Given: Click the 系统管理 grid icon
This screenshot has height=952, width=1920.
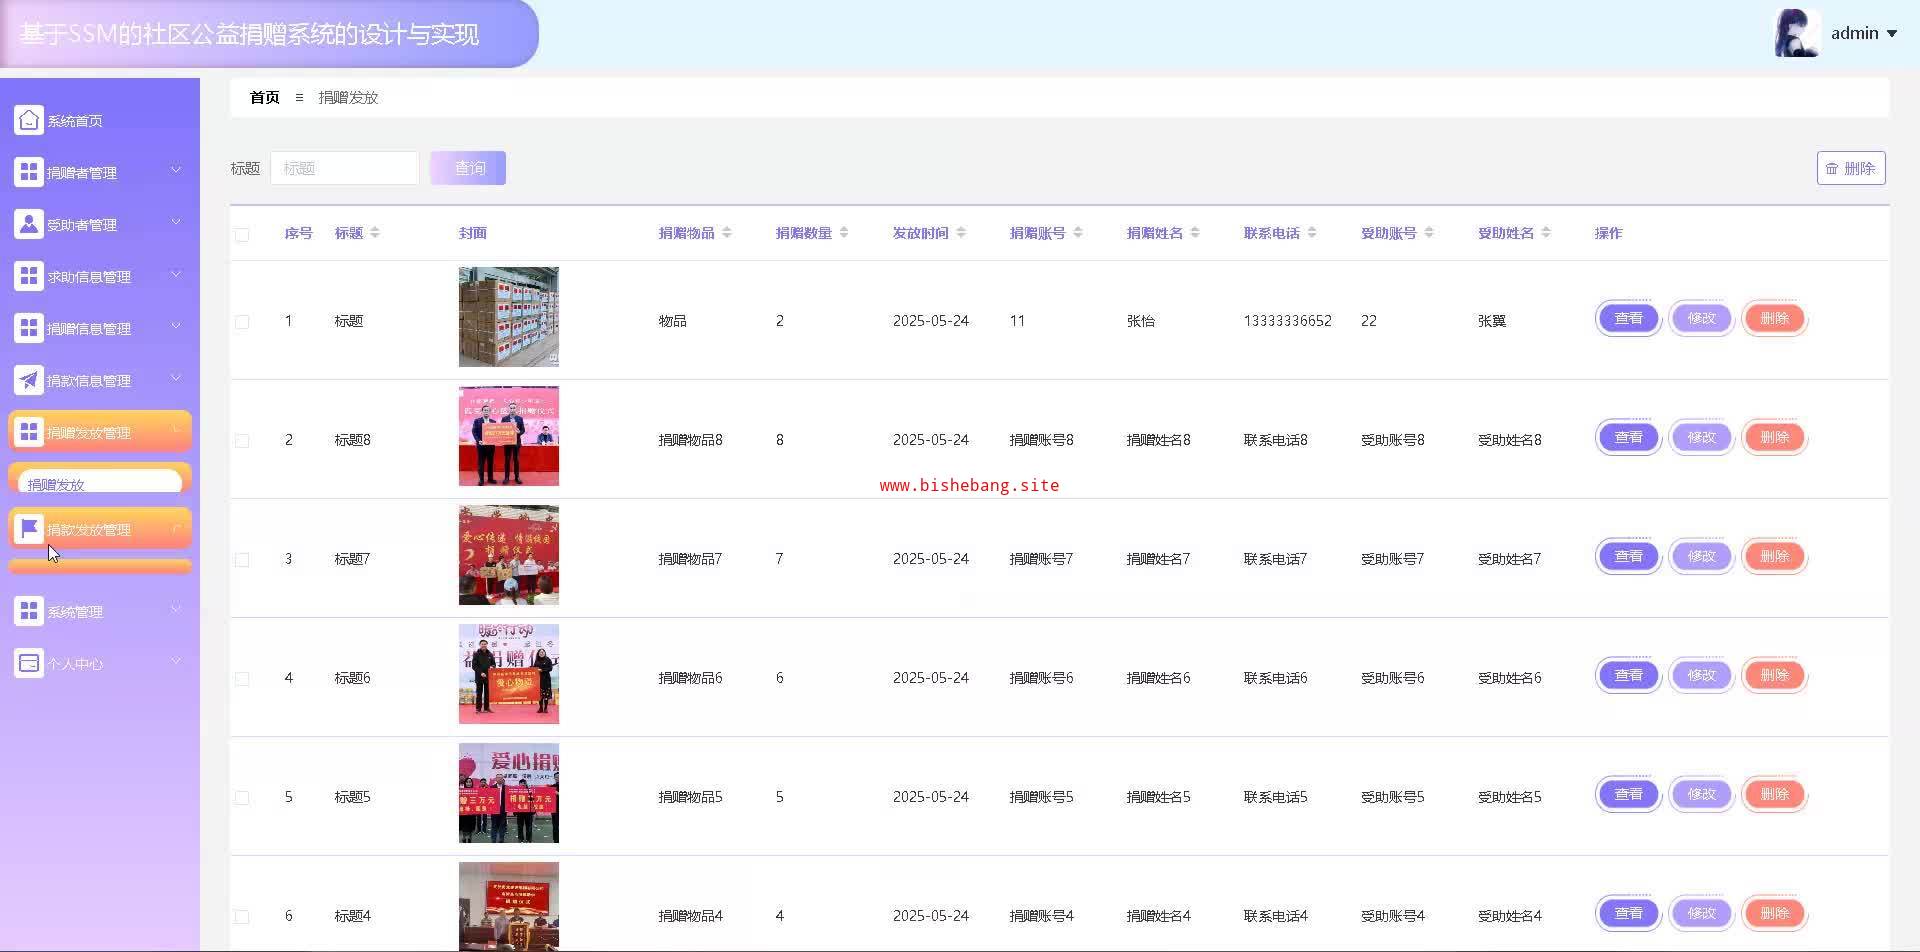Looking at the screenshot, I should (x=29, y=611).
